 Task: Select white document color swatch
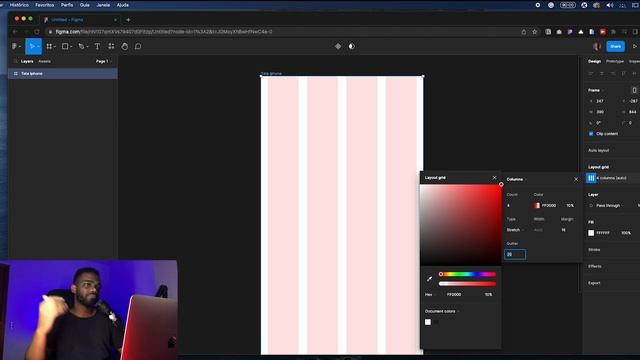point(428,322)
